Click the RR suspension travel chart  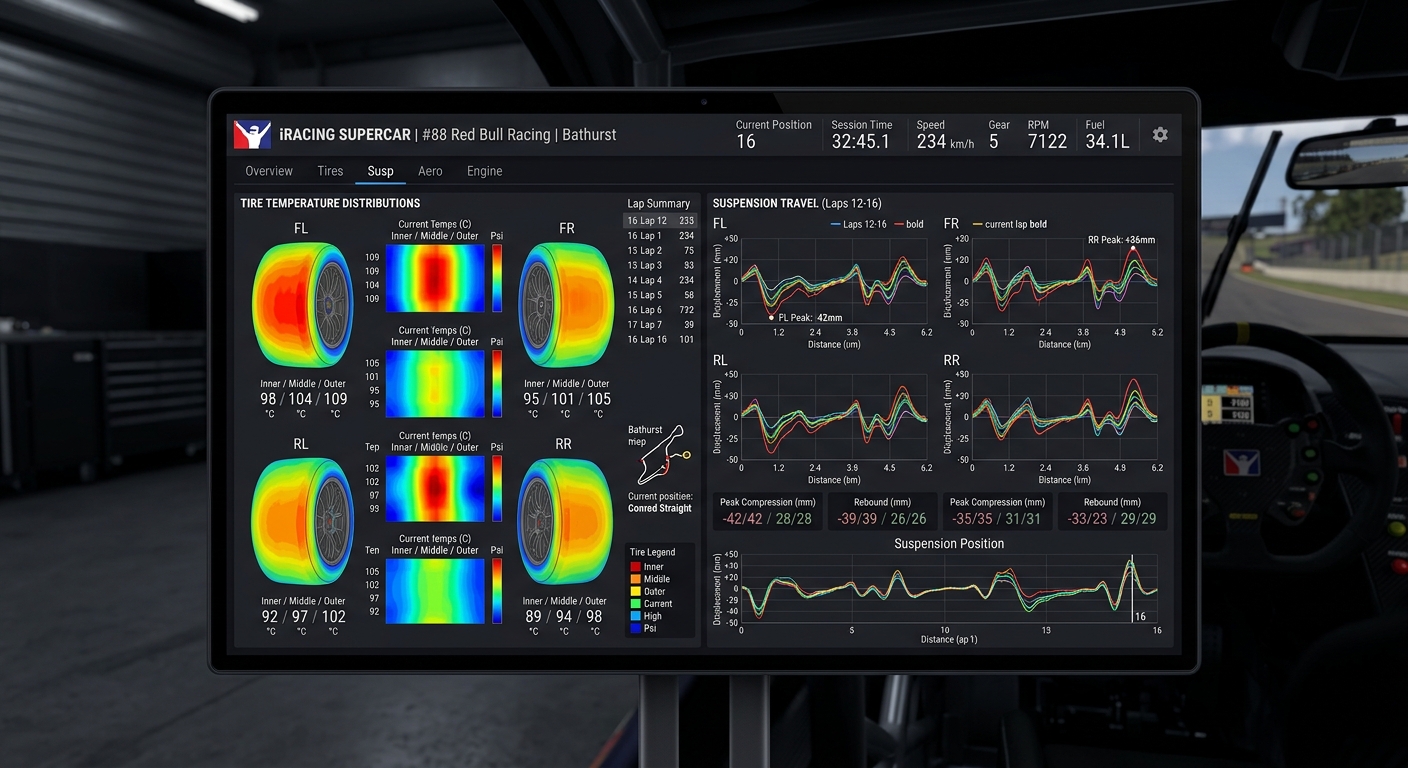click(x=1064, y=417)
